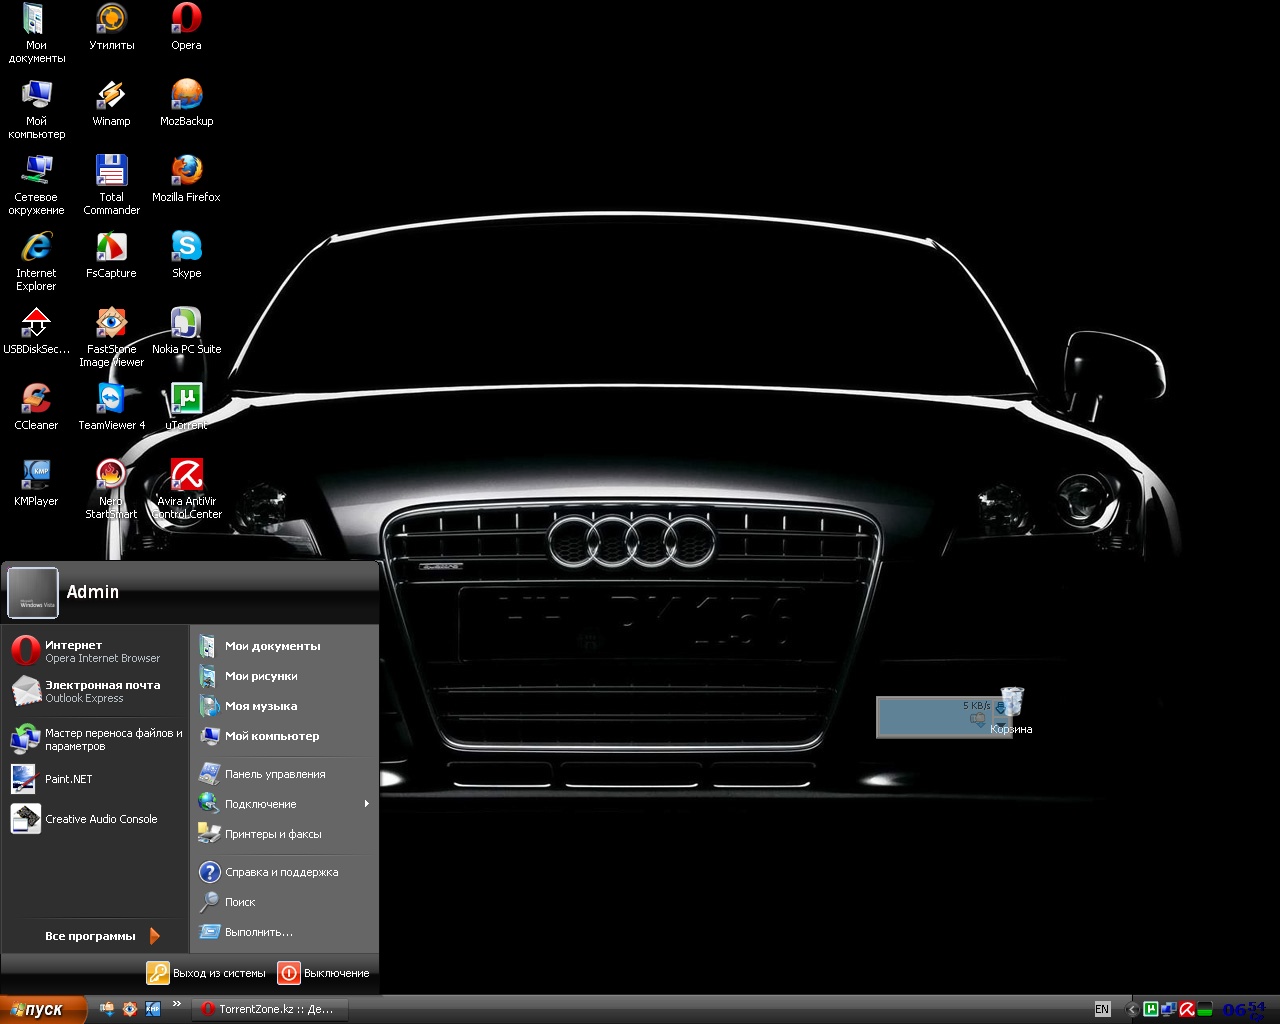Select the Сетевое окружение desktop icon

[x=36, y=185]
